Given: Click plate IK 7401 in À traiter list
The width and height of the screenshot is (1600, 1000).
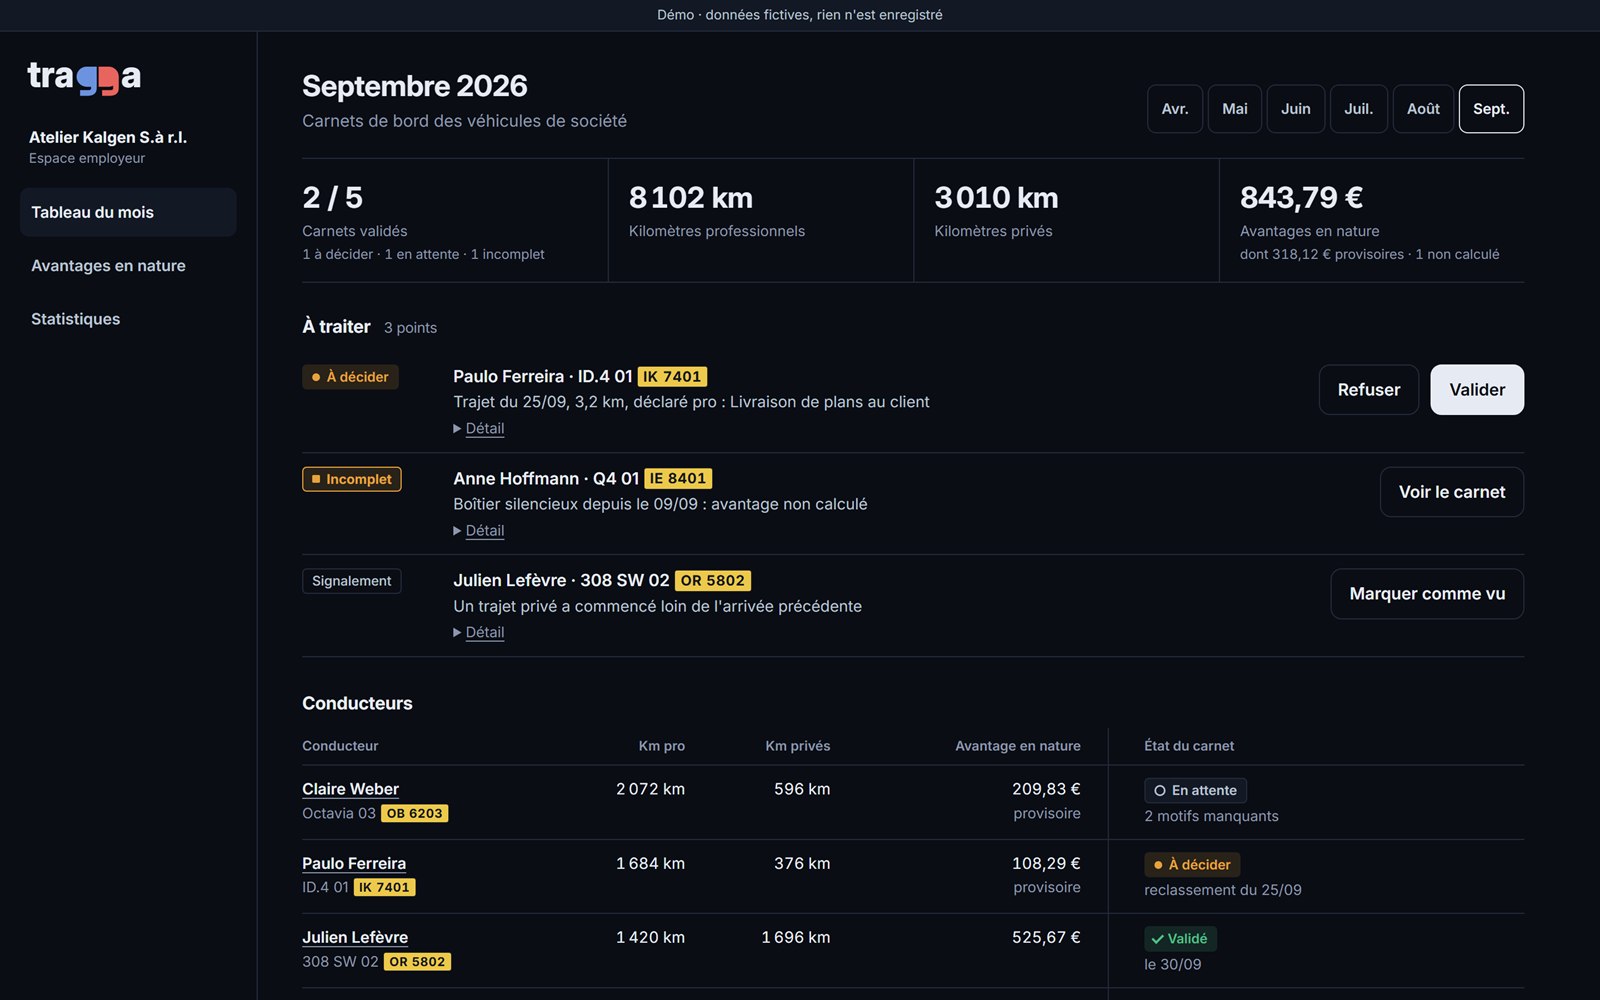Looking at the screenshot, I should tap(672, 377).
